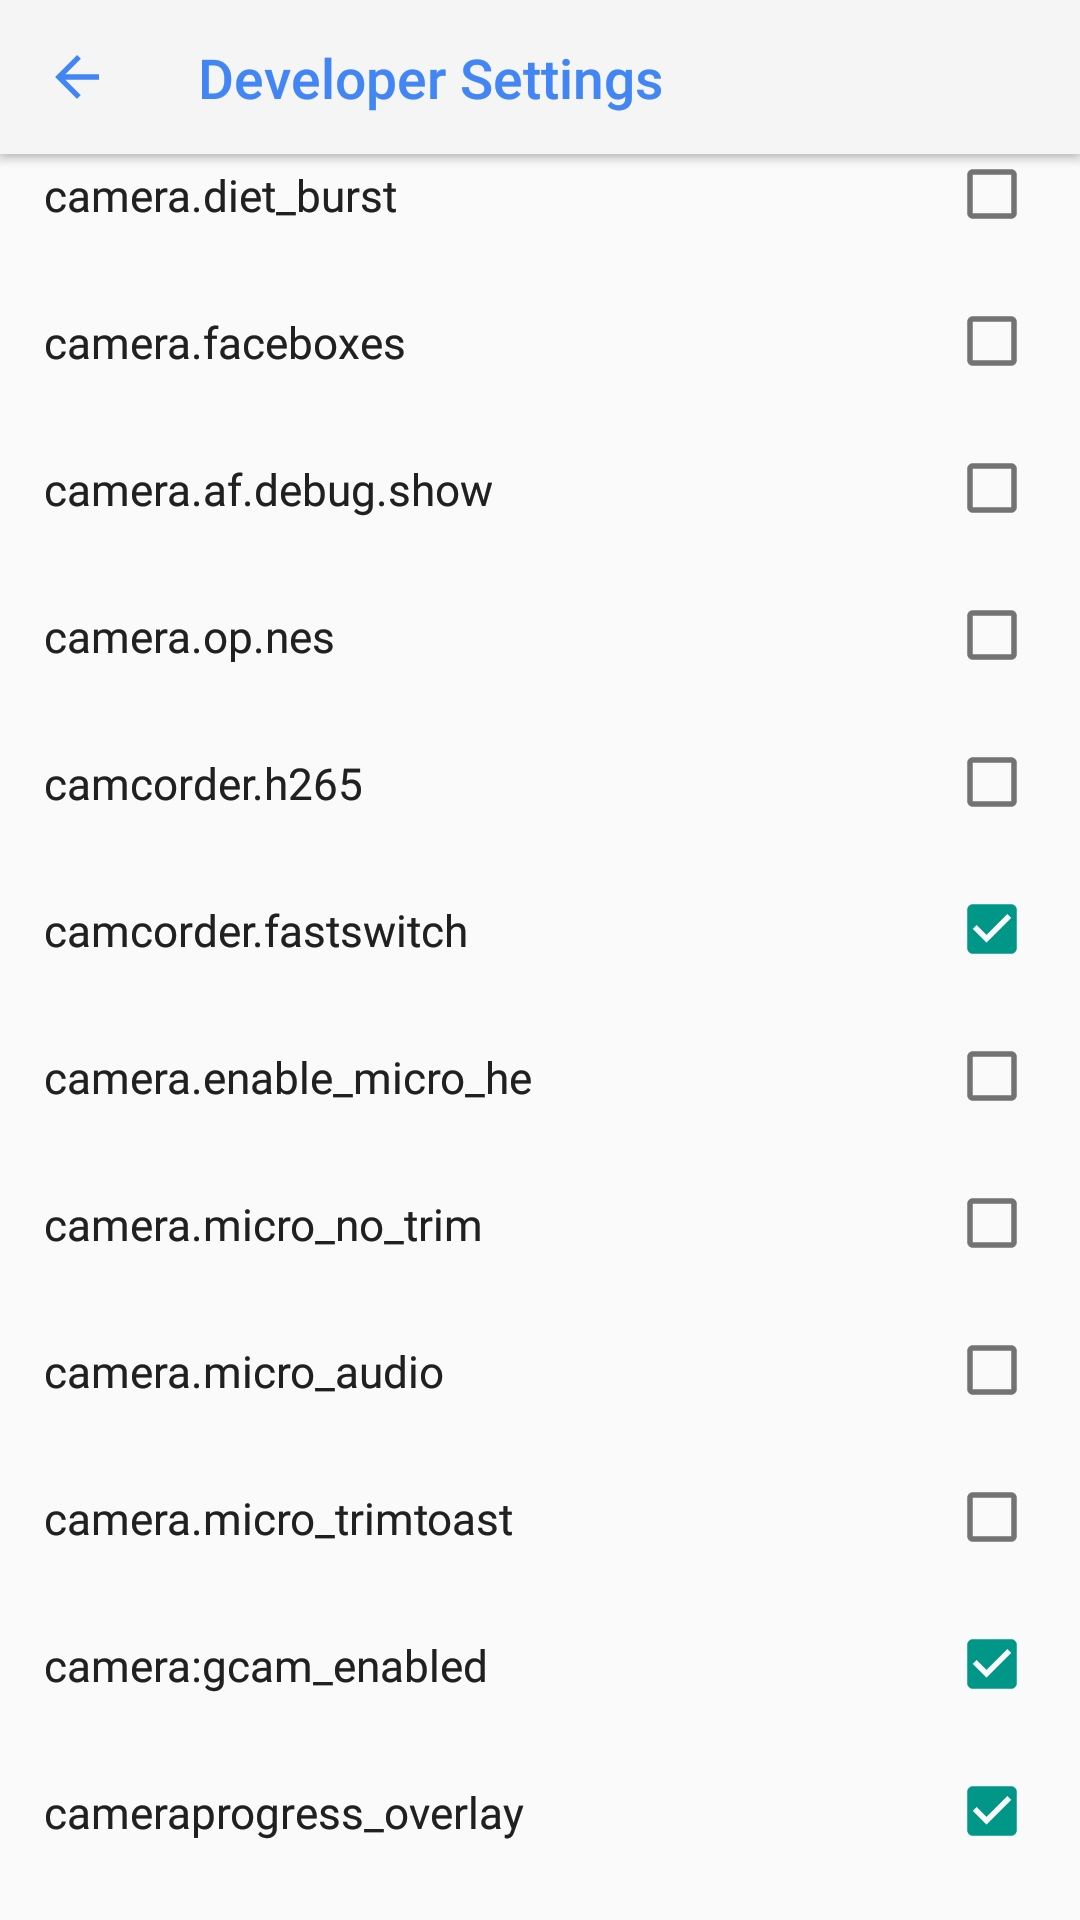This screenshot has width=1080, height=1920.
Task: Check the camera.faceboxes box
Action: 991,341
